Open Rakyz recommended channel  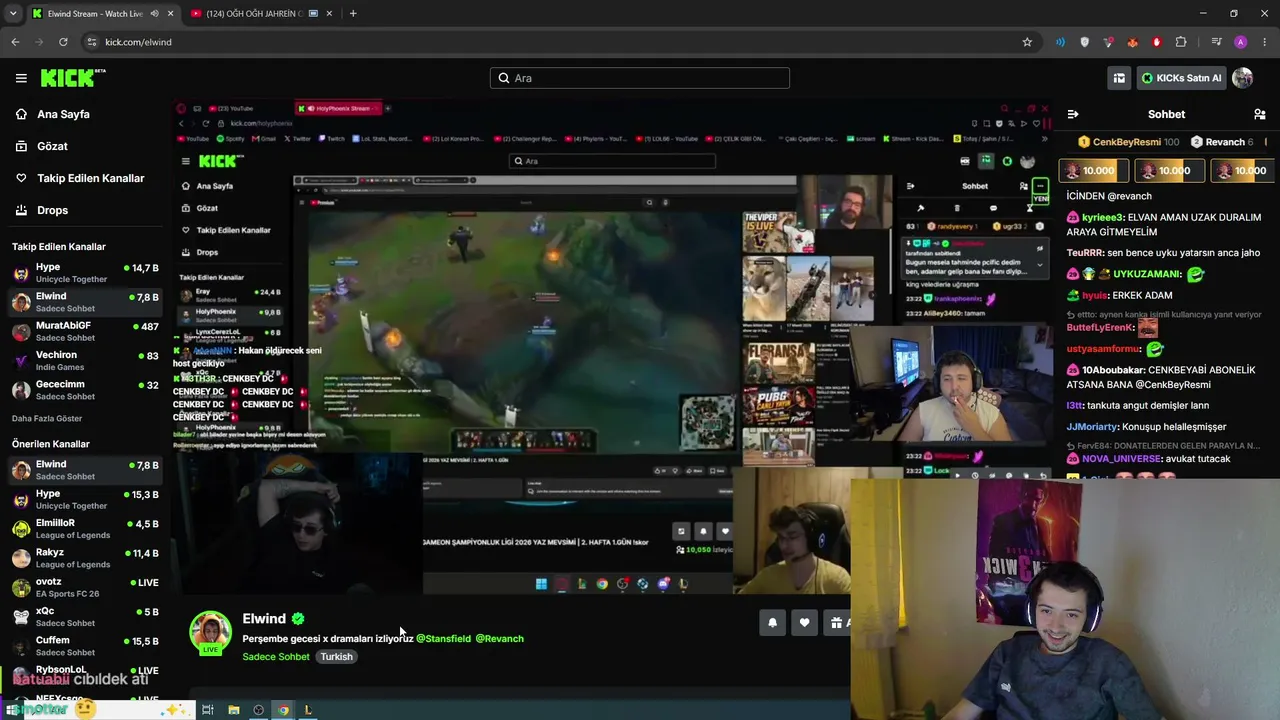pos(85,558)
